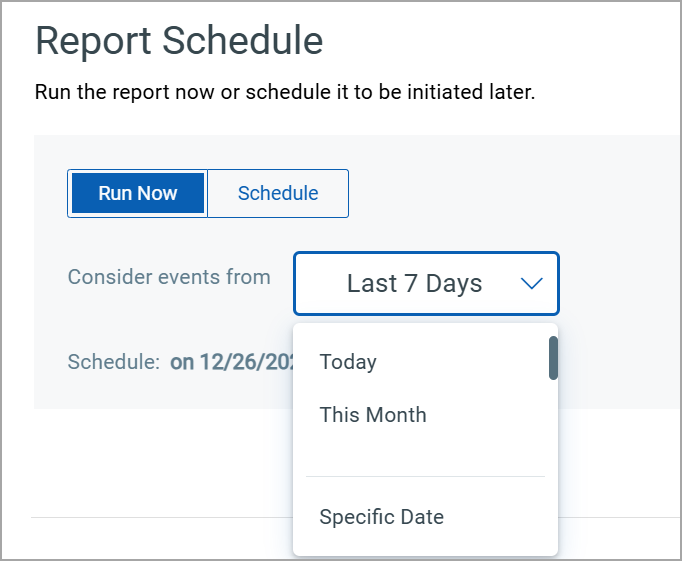Click the on 12/26 schedule date value

(x=232, y=362)
